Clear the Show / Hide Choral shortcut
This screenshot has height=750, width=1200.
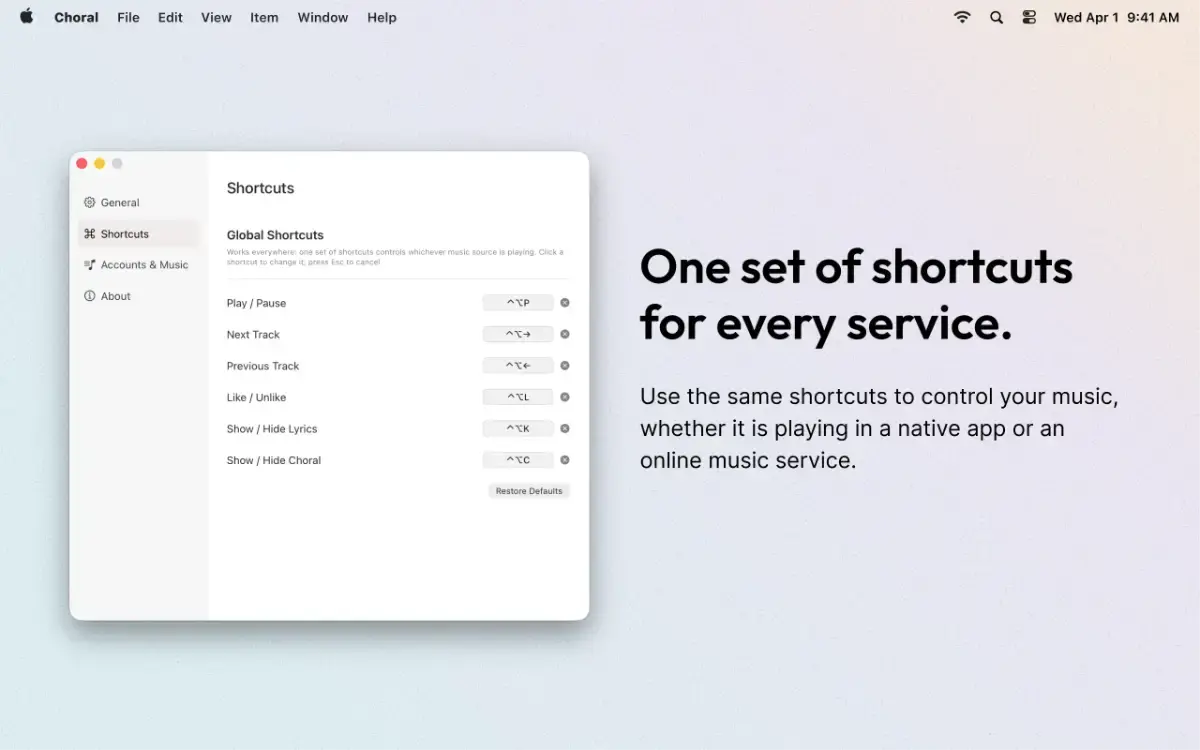[565, 460]
